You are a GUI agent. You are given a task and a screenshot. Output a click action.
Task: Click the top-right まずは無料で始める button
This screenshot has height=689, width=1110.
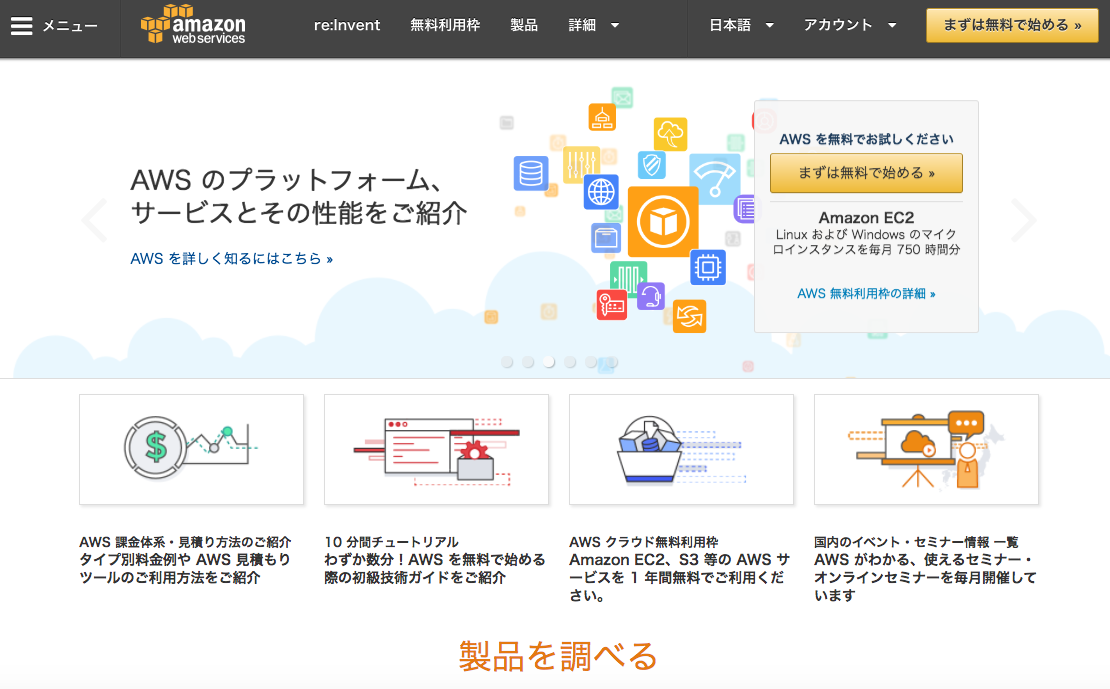click(x=1012, y=25)
